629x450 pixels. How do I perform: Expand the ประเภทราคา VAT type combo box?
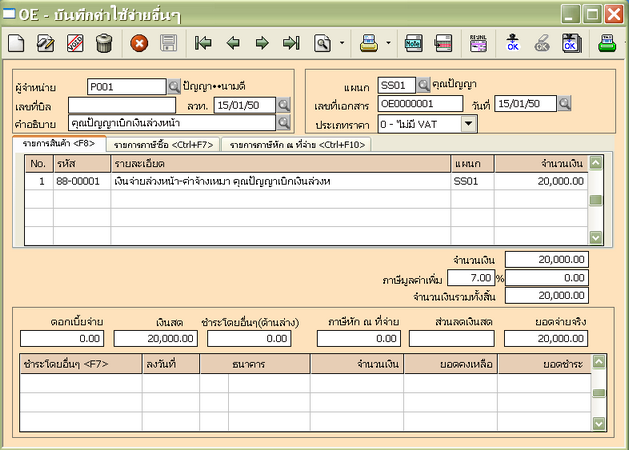469,125
